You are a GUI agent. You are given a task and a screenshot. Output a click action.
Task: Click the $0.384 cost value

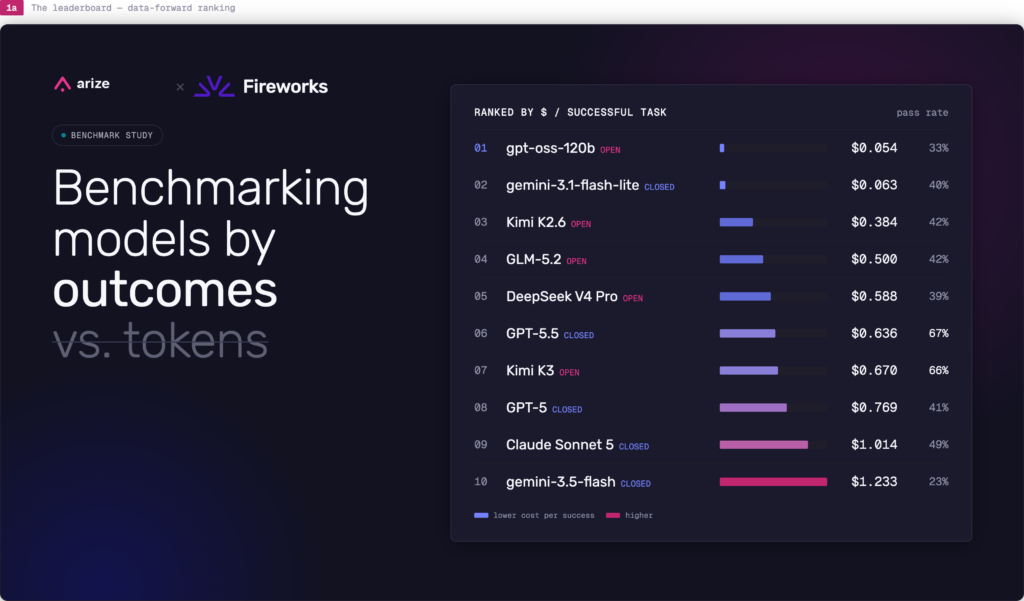click(x=874, y=222)
